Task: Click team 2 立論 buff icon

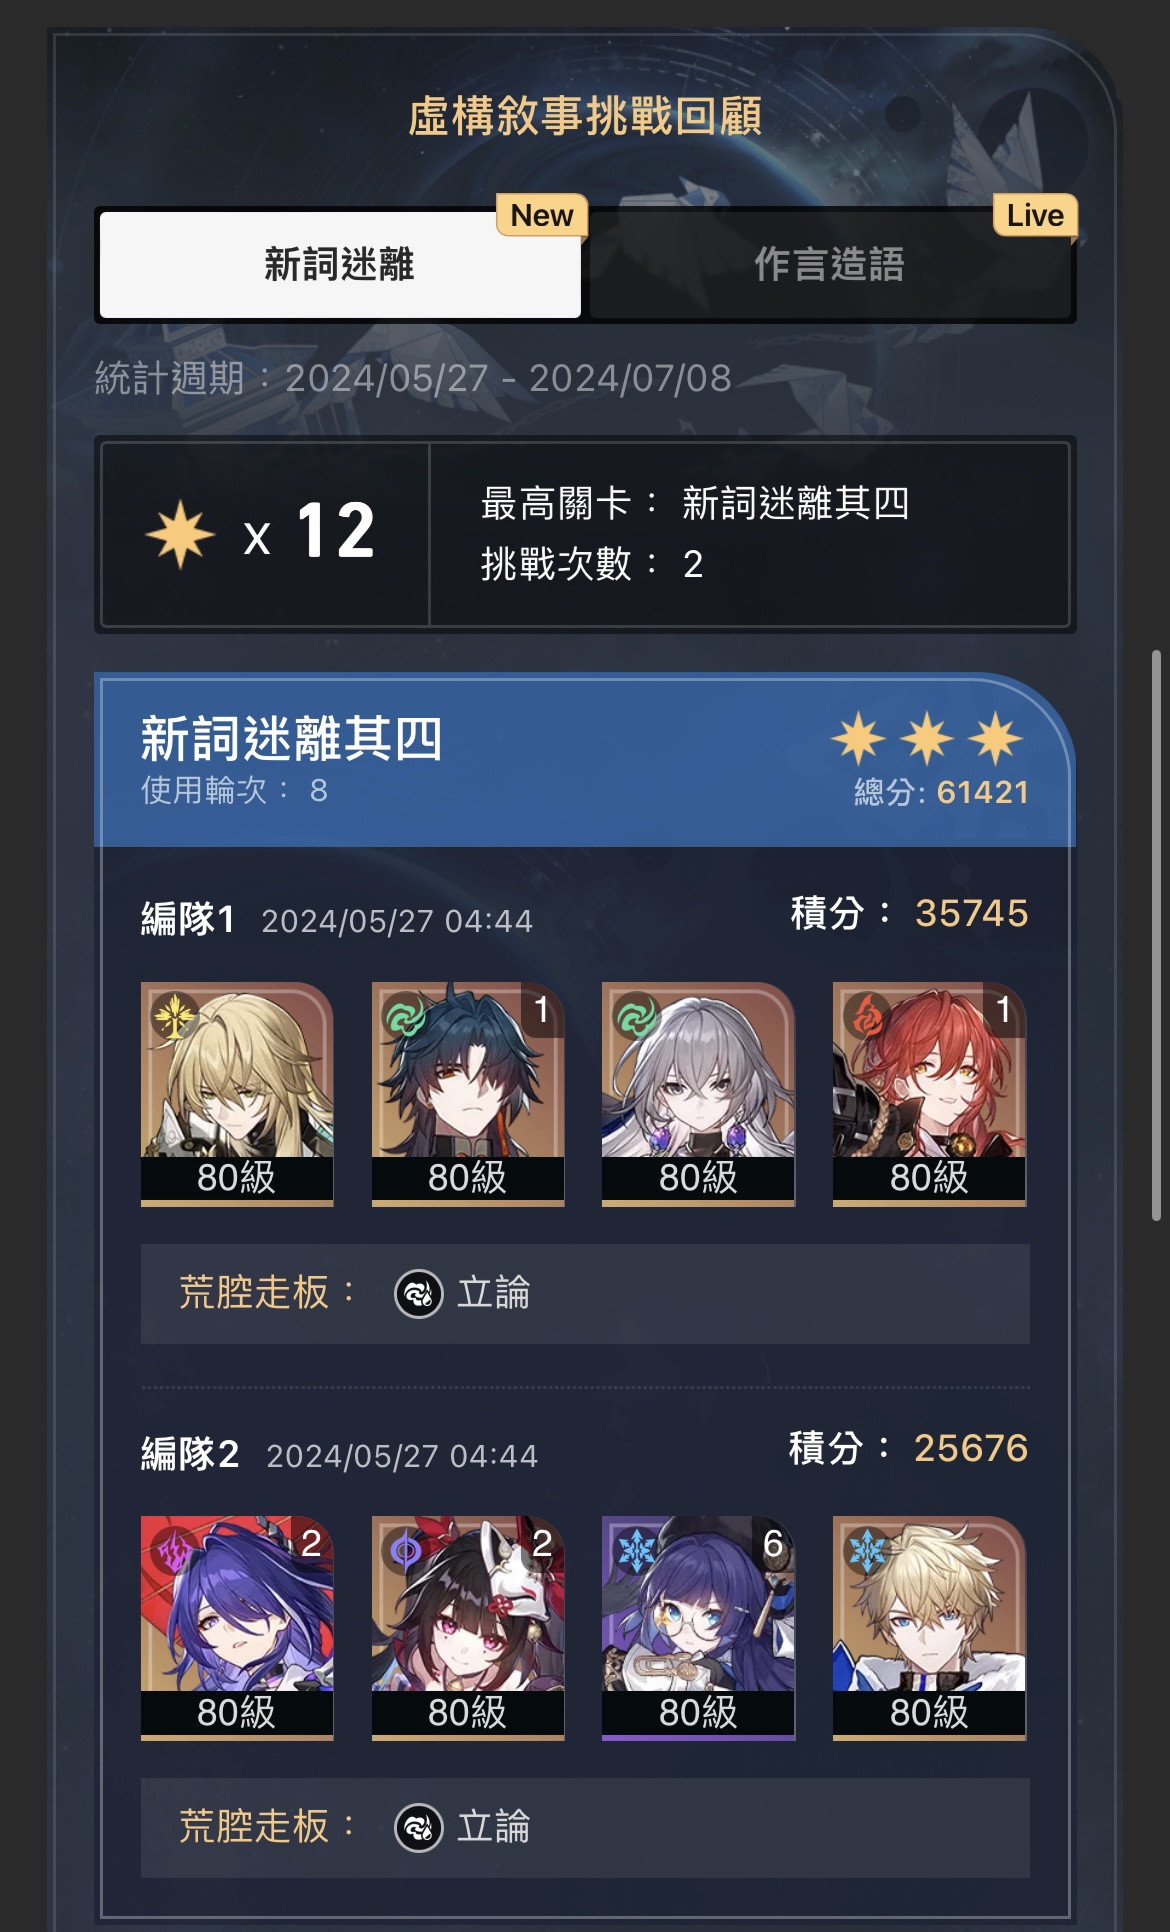Action: [x=419, y=1828]
